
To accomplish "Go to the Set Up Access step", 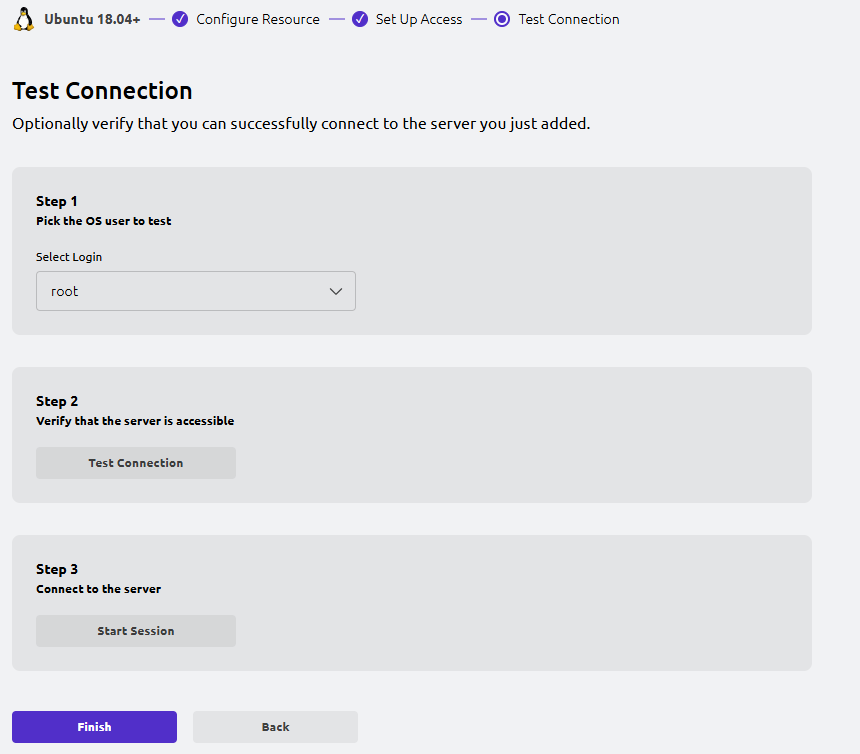I will [x=419, y=19].
